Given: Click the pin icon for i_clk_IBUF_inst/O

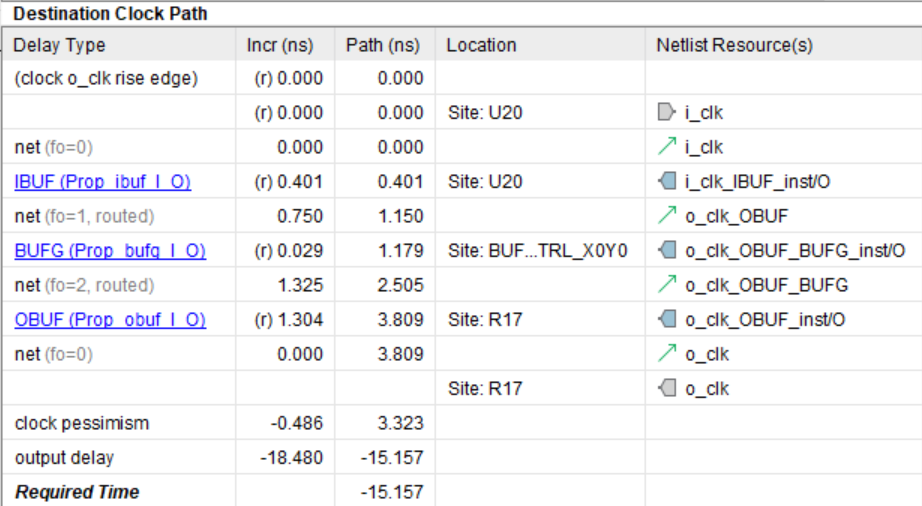Looking at the screenshot, I should tap(666, 182).
